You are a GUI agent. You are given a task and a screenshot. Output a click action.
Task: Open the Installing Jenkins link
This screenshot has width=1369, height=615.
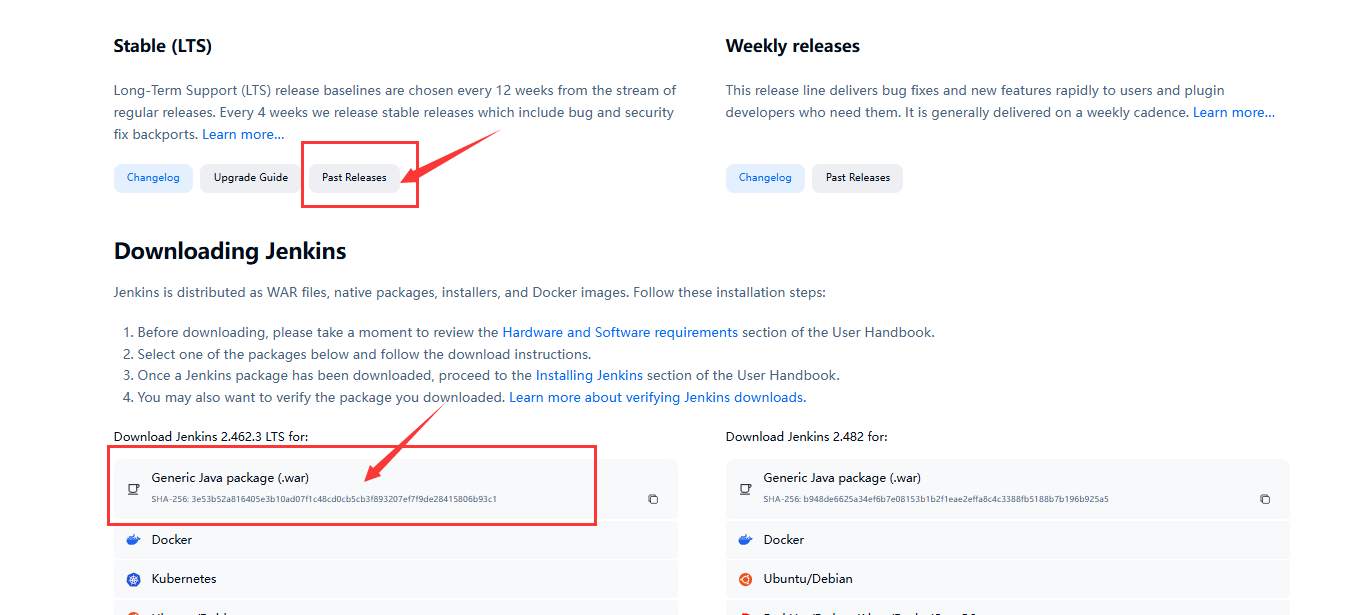pos(589,376)
